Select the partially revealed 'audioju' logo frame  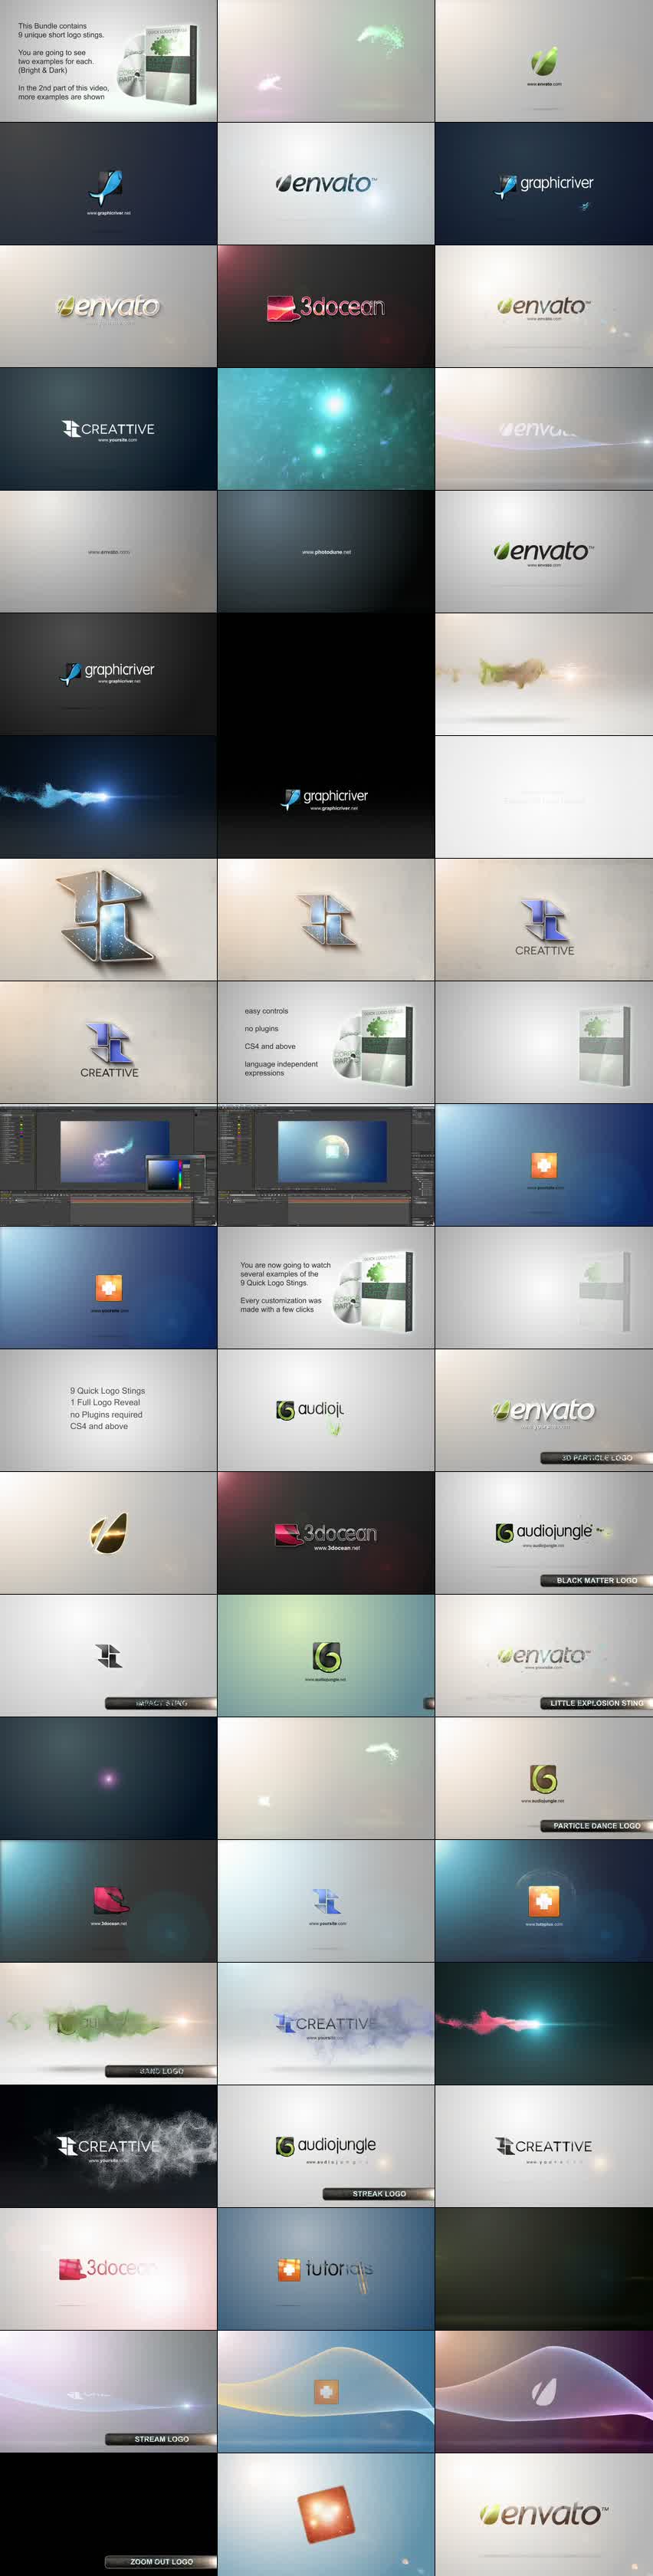(326, 1410)
